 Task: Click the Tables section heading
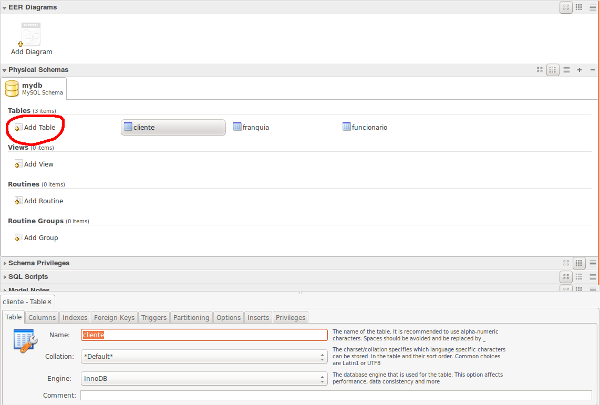click(x=19, y=110)
